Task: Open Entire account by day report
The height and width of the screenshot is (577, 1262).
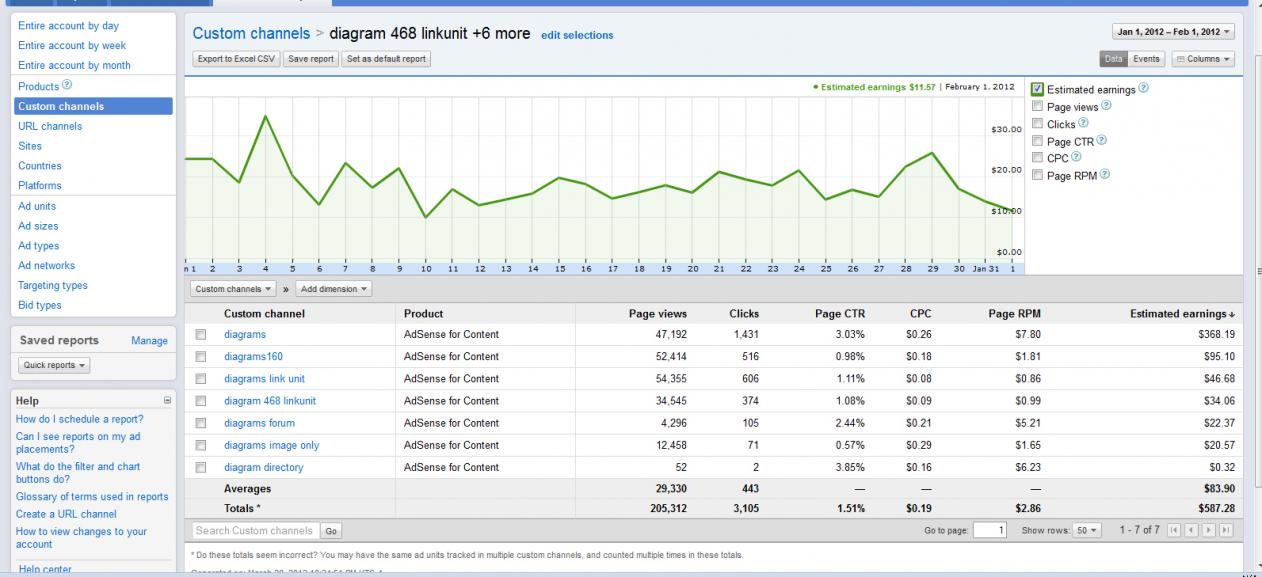Action: (x=68, y=26)
